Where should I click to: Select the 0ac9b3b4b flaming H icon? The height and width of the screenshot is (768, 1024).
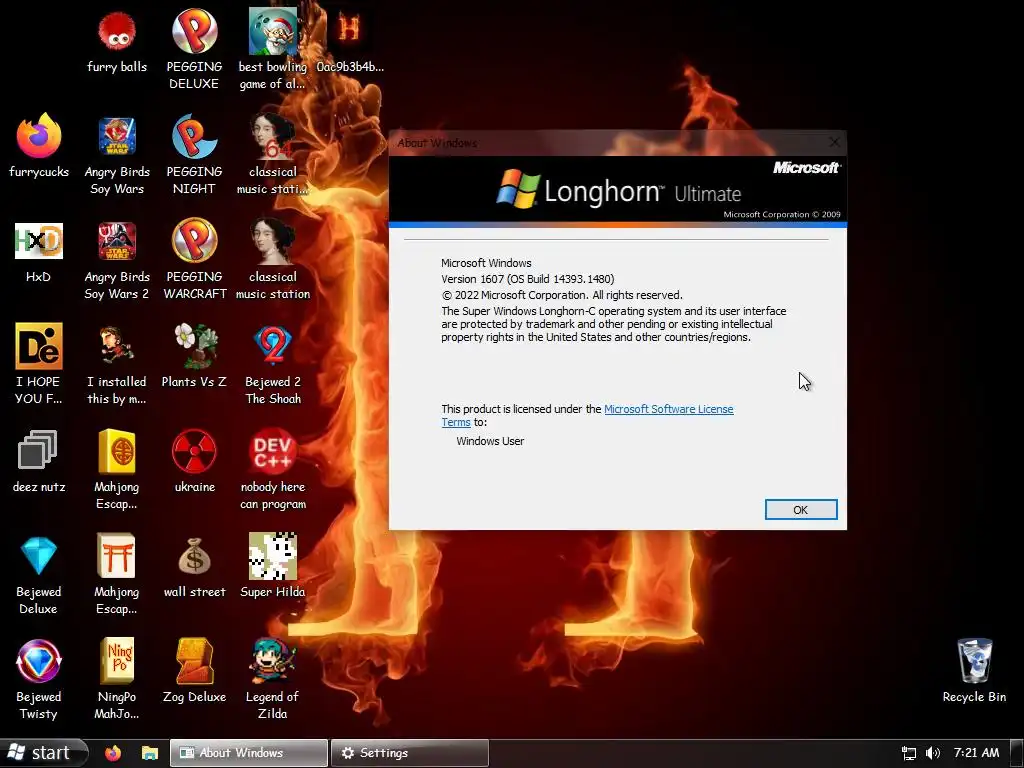[x=349, y=42]
